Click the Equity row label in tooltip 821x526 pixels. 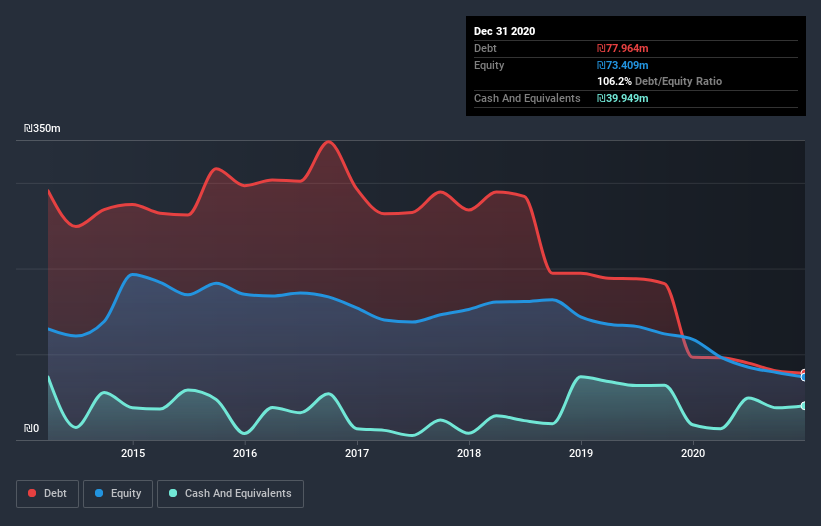[x=489, y=65]
